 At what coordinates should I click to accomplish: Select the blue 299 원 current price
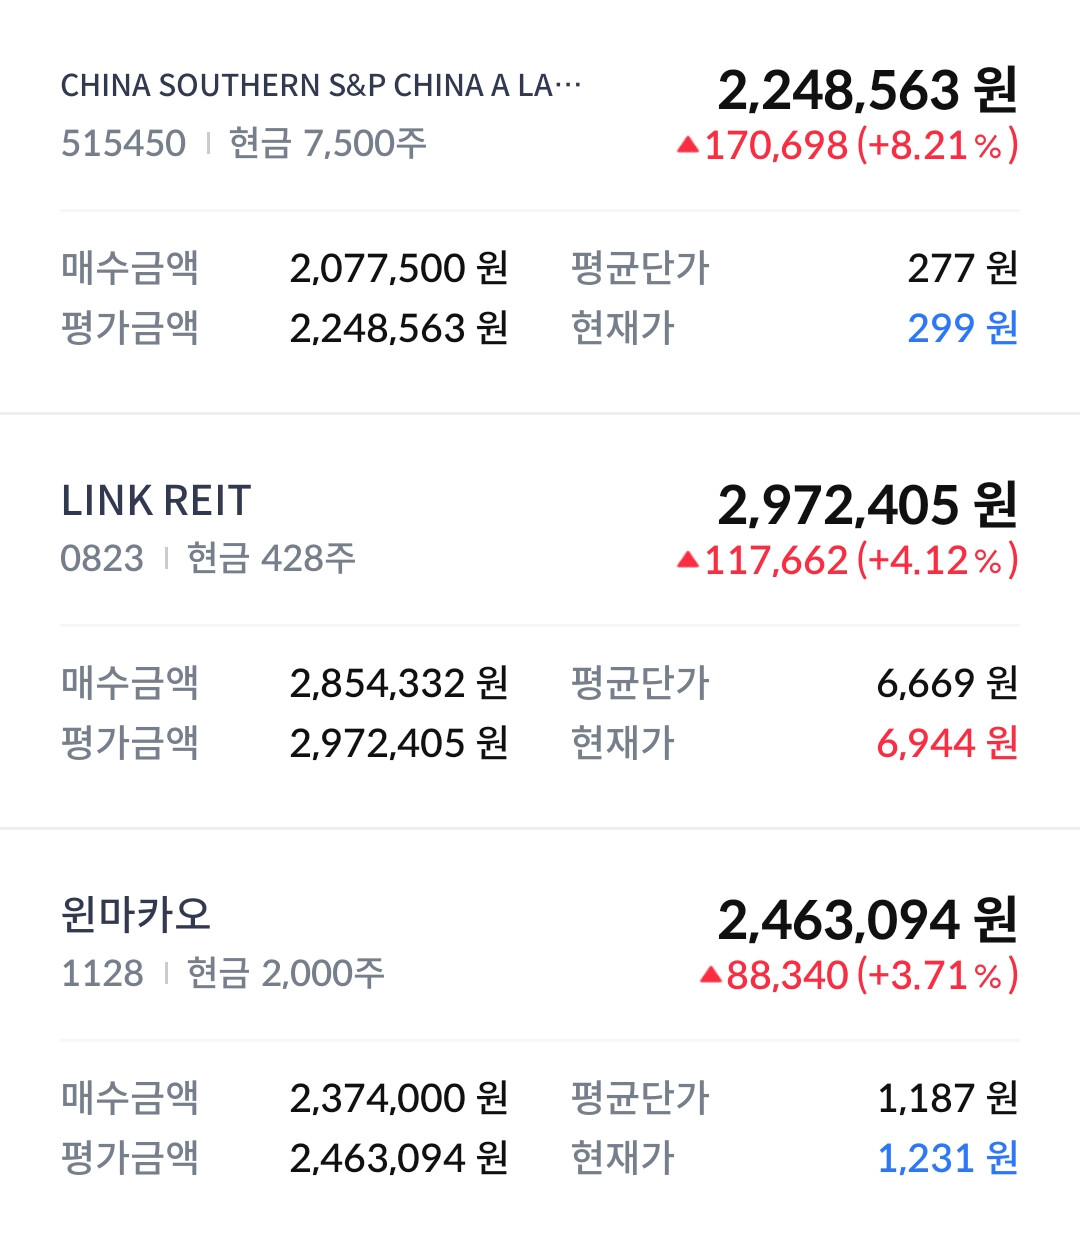tap(962, 328)
